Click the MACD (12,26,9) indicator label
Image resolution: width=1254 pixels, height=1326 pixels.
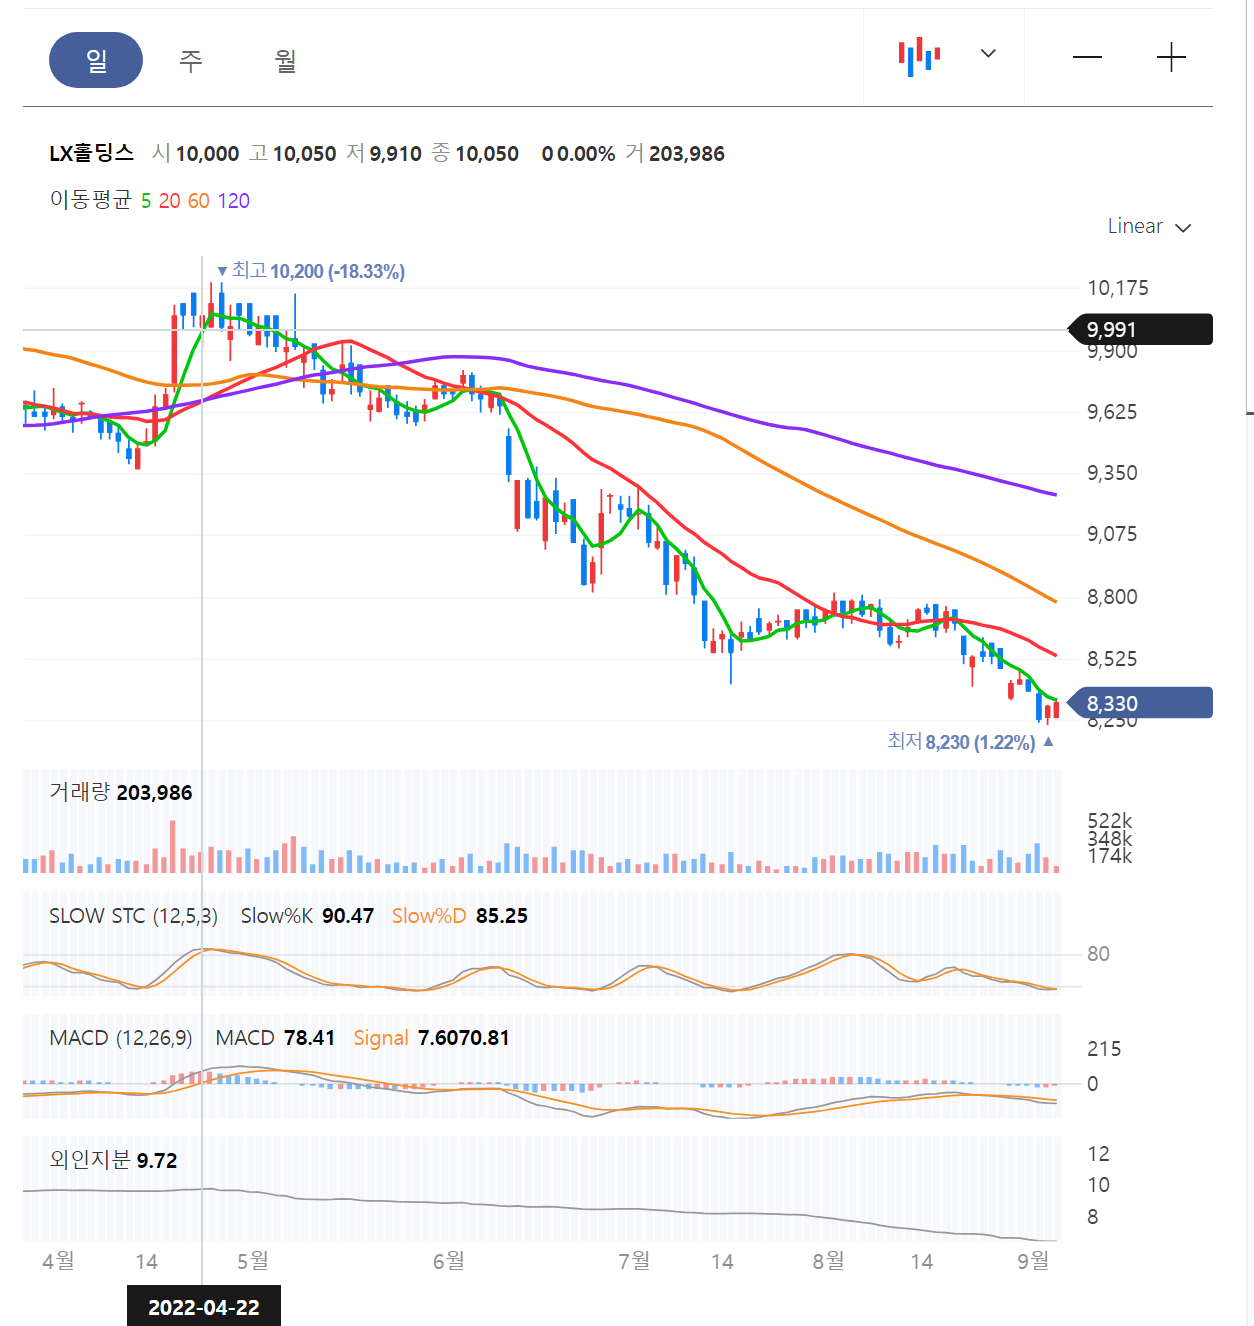tap(121, 1038)
